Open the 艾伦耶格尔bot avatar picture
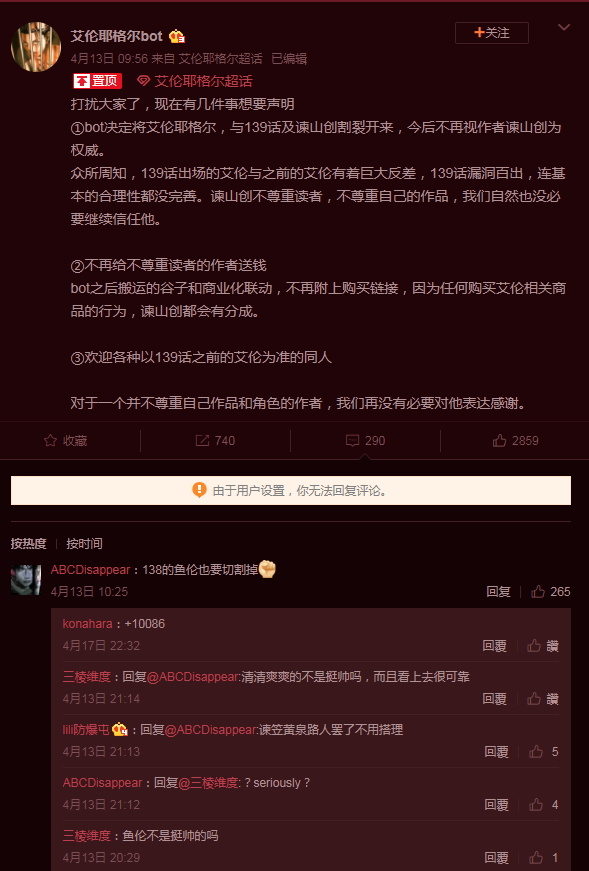Image resolution: width=589 pixels, height=871 pixels. click(x=36, y=47)
